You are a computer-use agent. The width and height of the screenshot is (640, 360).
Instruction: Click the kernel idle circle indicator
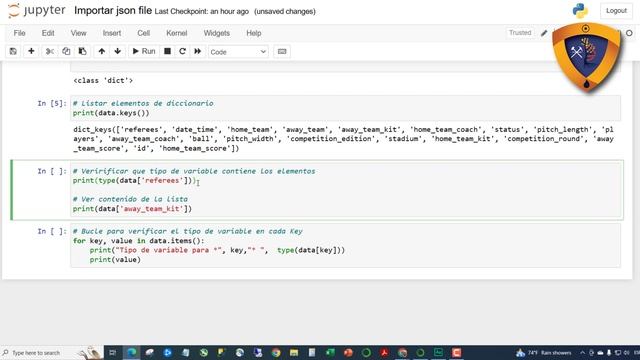(629, 33)
